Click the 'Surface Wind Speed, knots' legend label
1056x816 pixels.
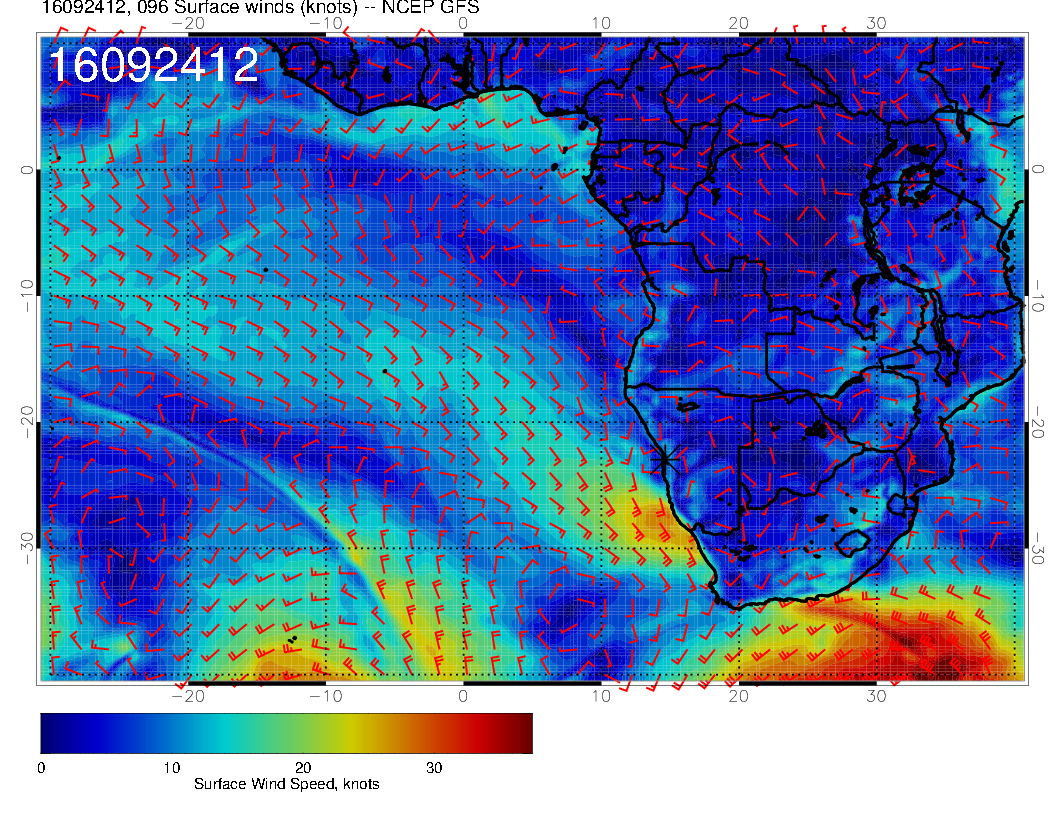click(286, 784)
